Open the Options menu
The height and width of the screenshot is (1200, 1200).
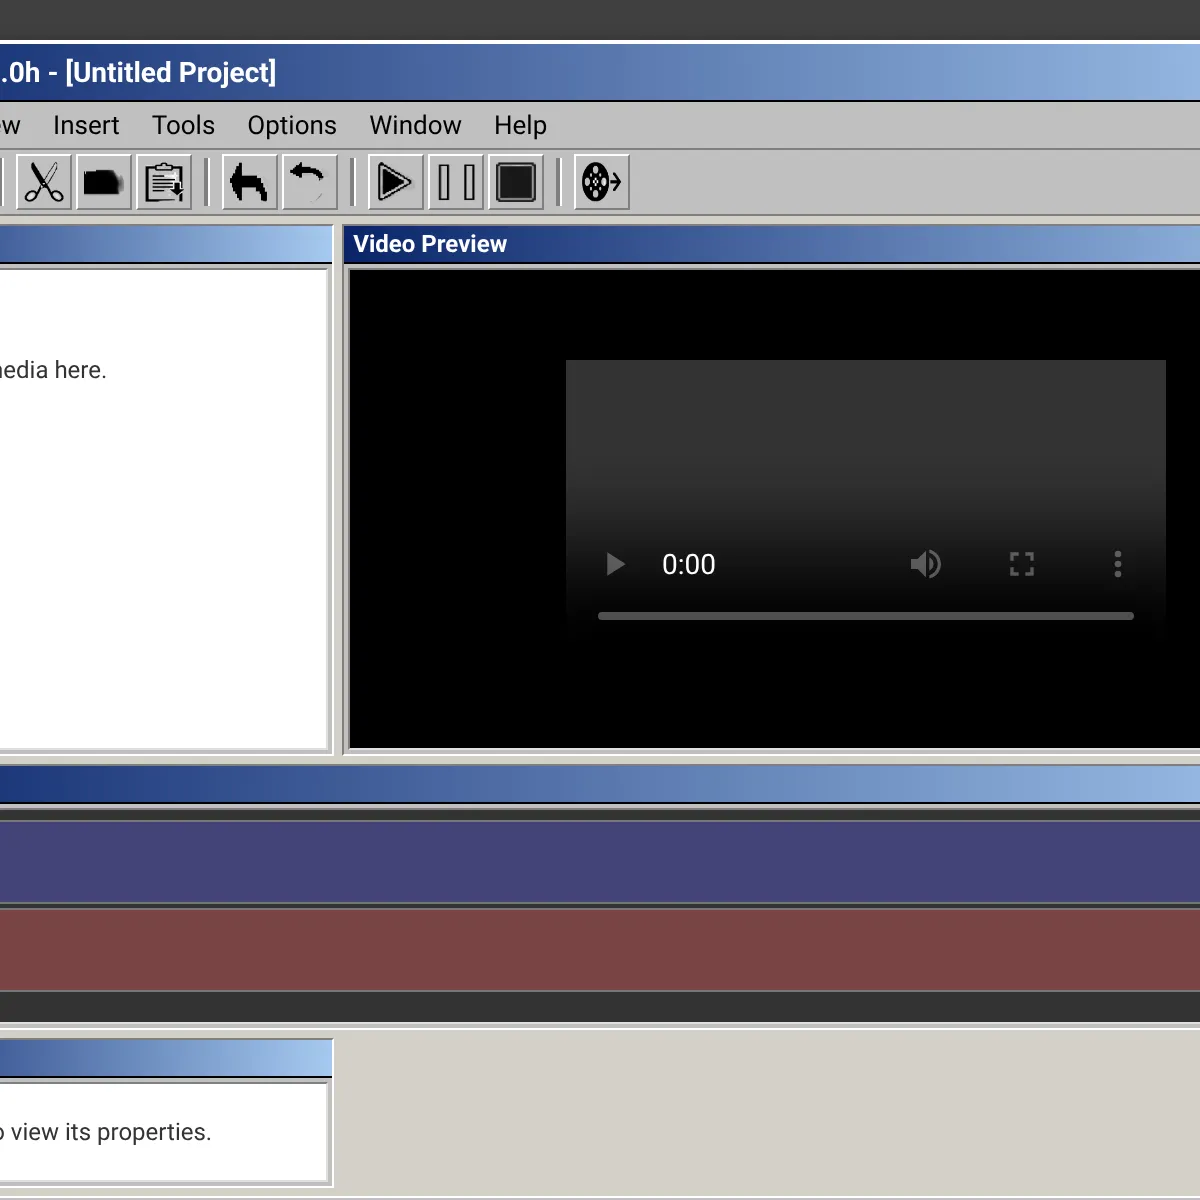[292, 125]
